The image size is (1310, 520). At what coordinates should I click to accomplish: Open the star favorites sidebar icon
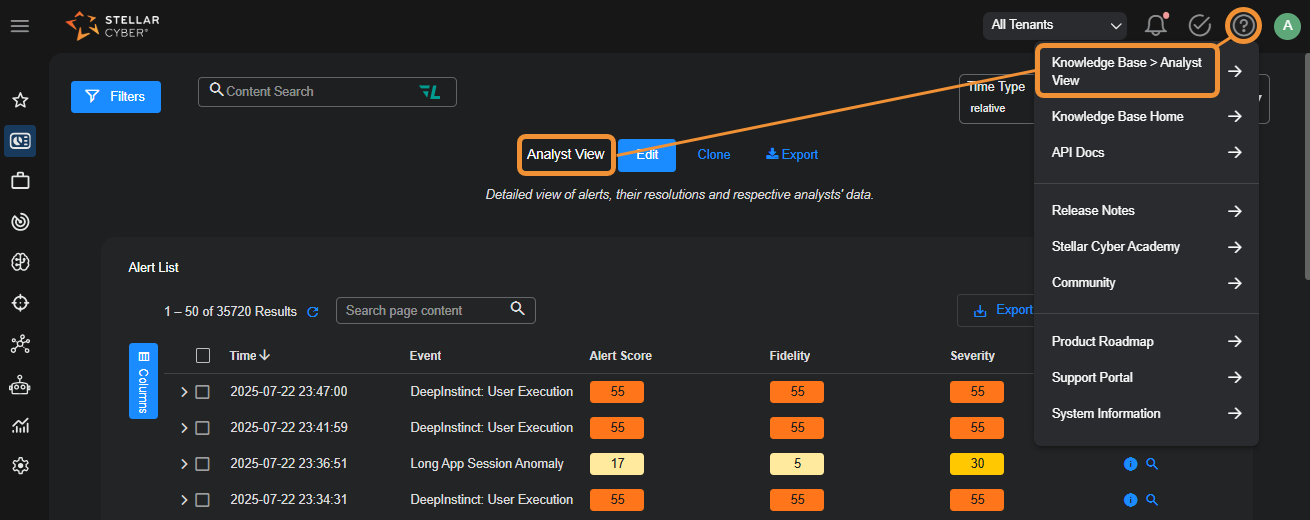click(19, 101)
